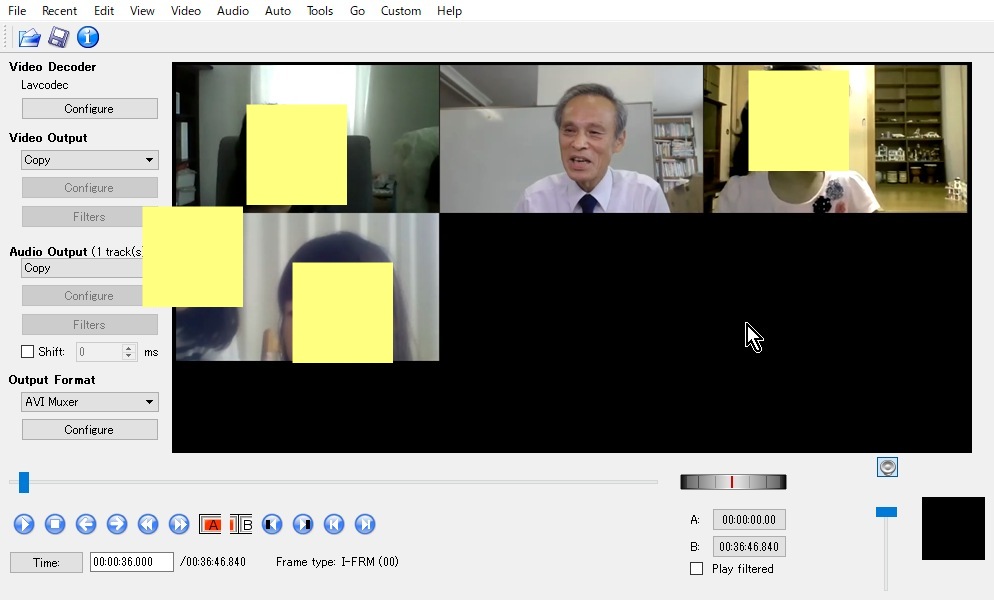Go to previous frame with left arrow
This screenshot has width=994, height=600.
(x=86, y=524)
